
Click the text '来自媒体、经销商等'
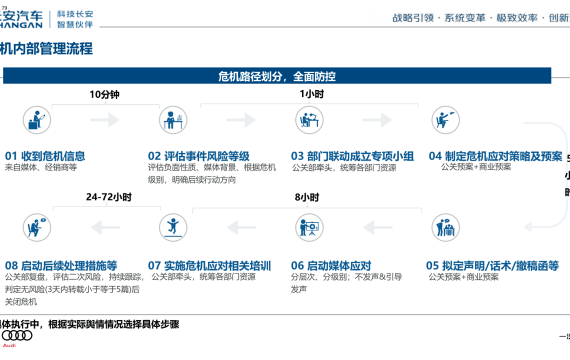[41, 168]
